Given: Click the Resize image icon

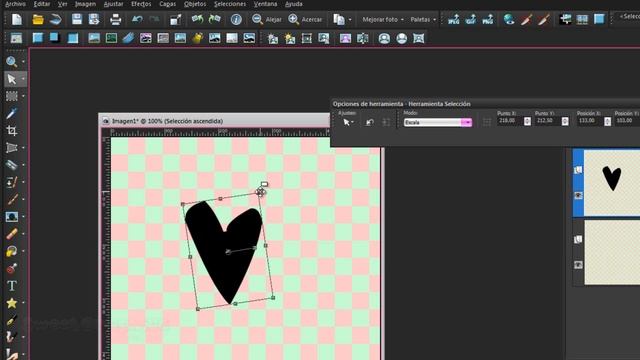Looking at the screenshot, I should (176, 19).
